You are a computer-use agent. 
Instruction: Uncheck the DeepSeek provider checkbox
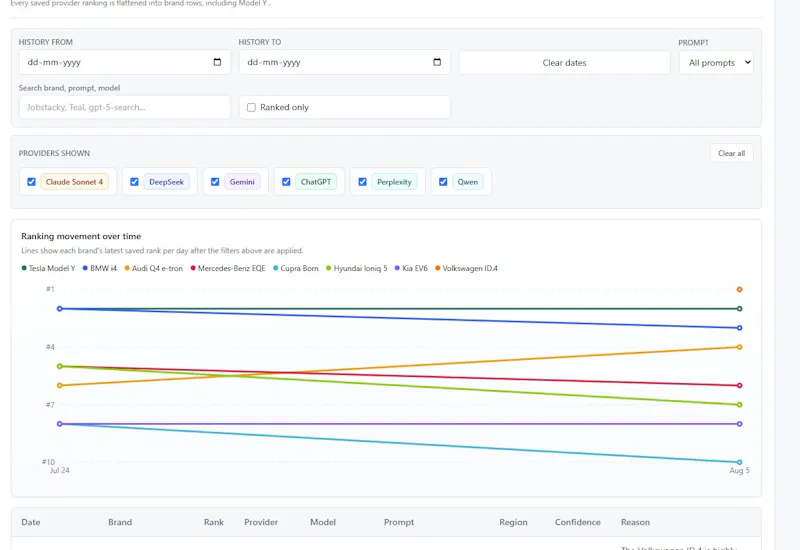[x=134, y=182]
